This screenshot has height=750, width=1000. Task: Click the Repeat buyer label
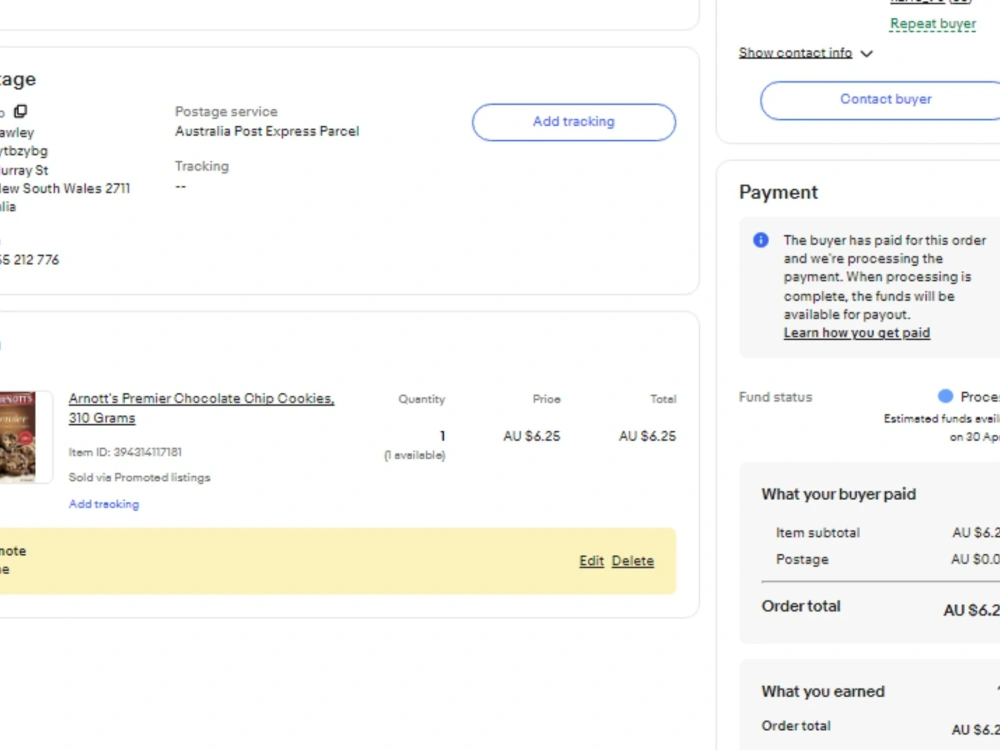[x=933, y=24]
